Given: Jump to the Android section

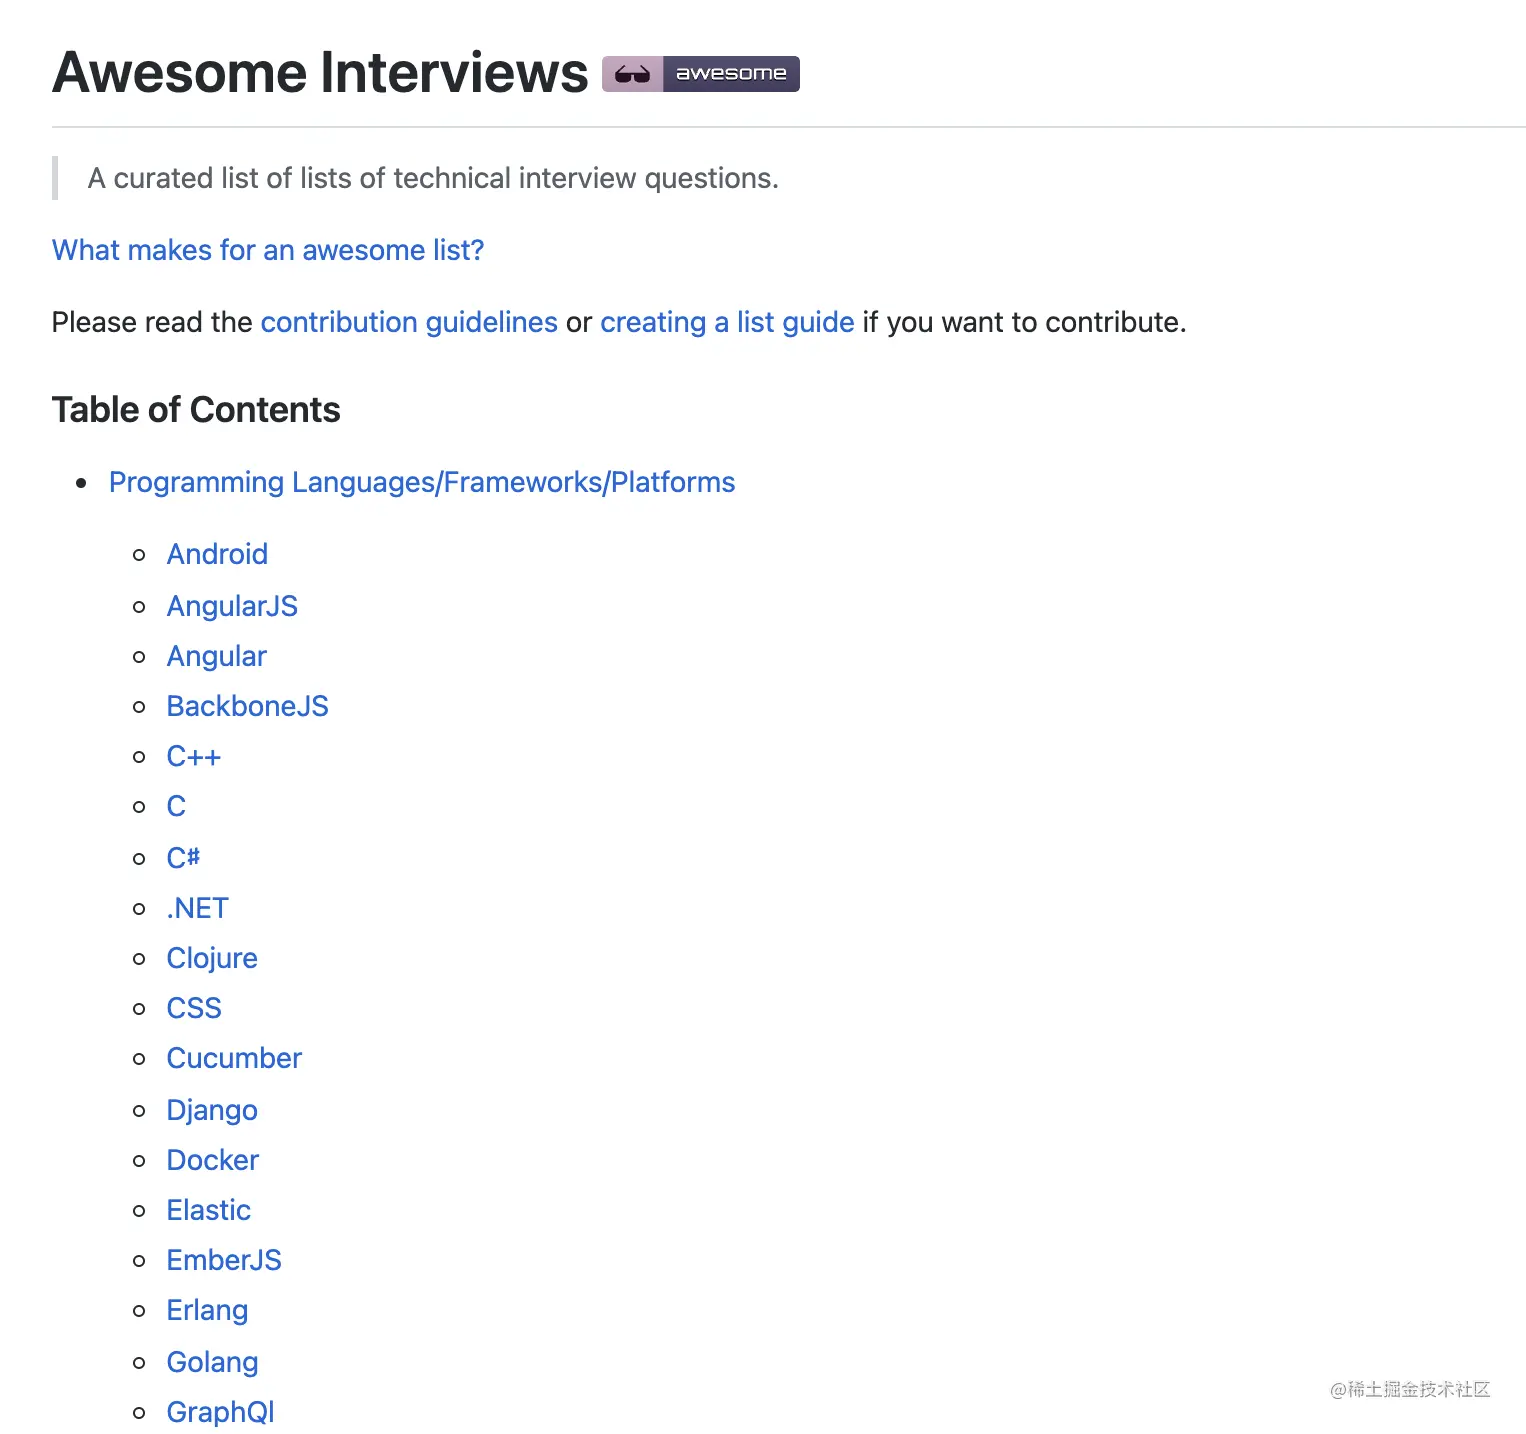Looking at the screenshot, I should 217,554.
